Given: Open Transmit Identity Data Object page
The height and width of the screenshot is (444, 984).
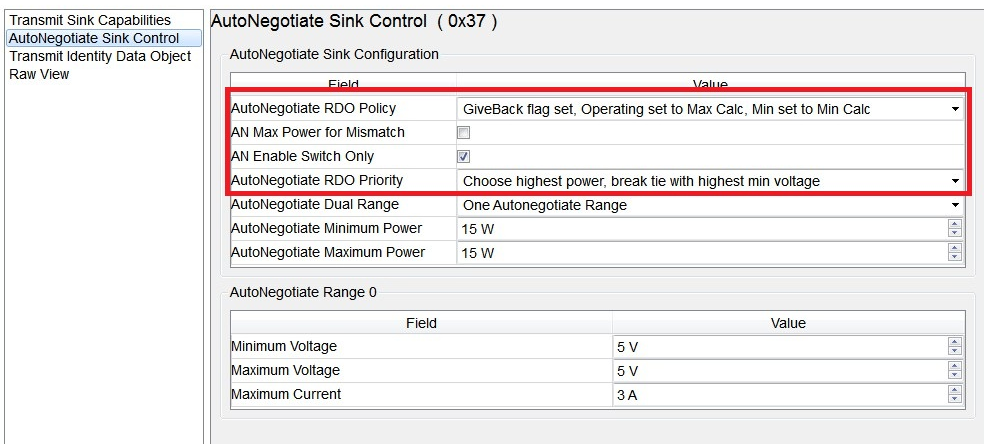Looking at the screenshot, I should click(x=100, y=56).
